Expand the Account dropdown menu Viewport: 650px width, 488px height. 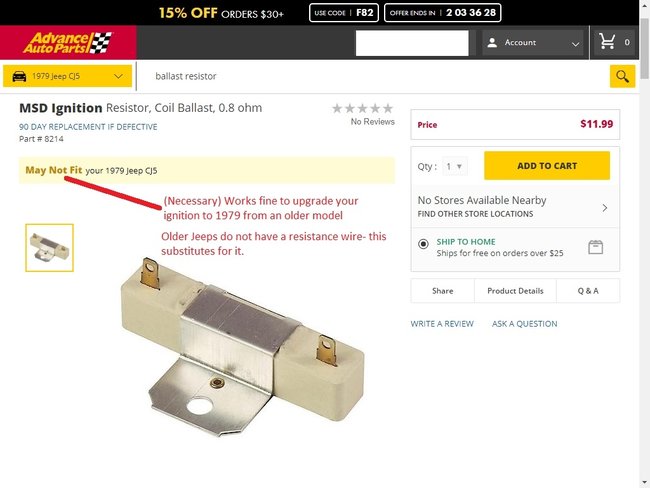point(574,43)
